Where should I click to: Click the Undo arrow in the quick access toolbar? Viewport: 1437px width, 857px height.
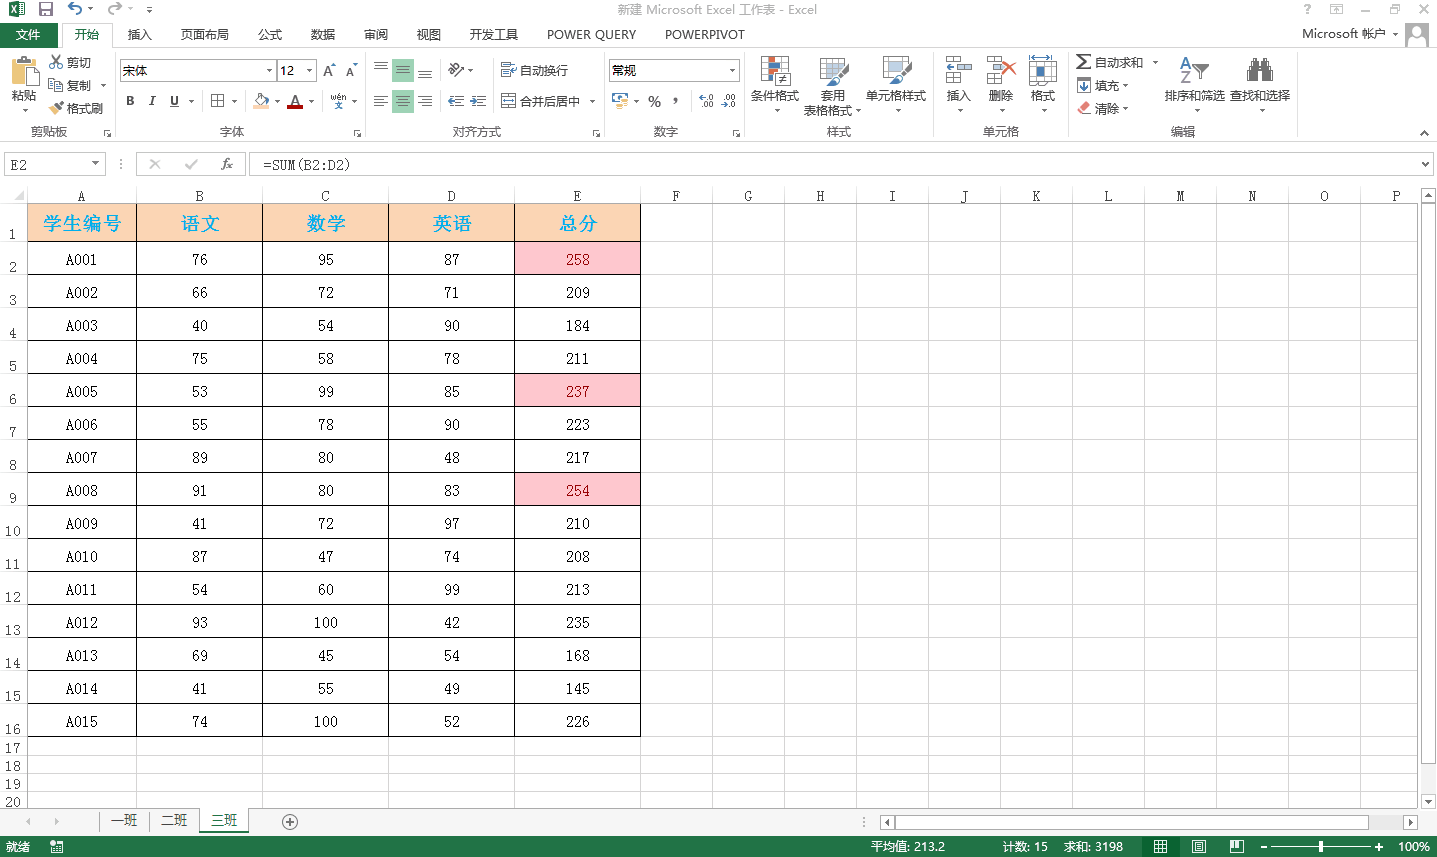coord(75,9)
